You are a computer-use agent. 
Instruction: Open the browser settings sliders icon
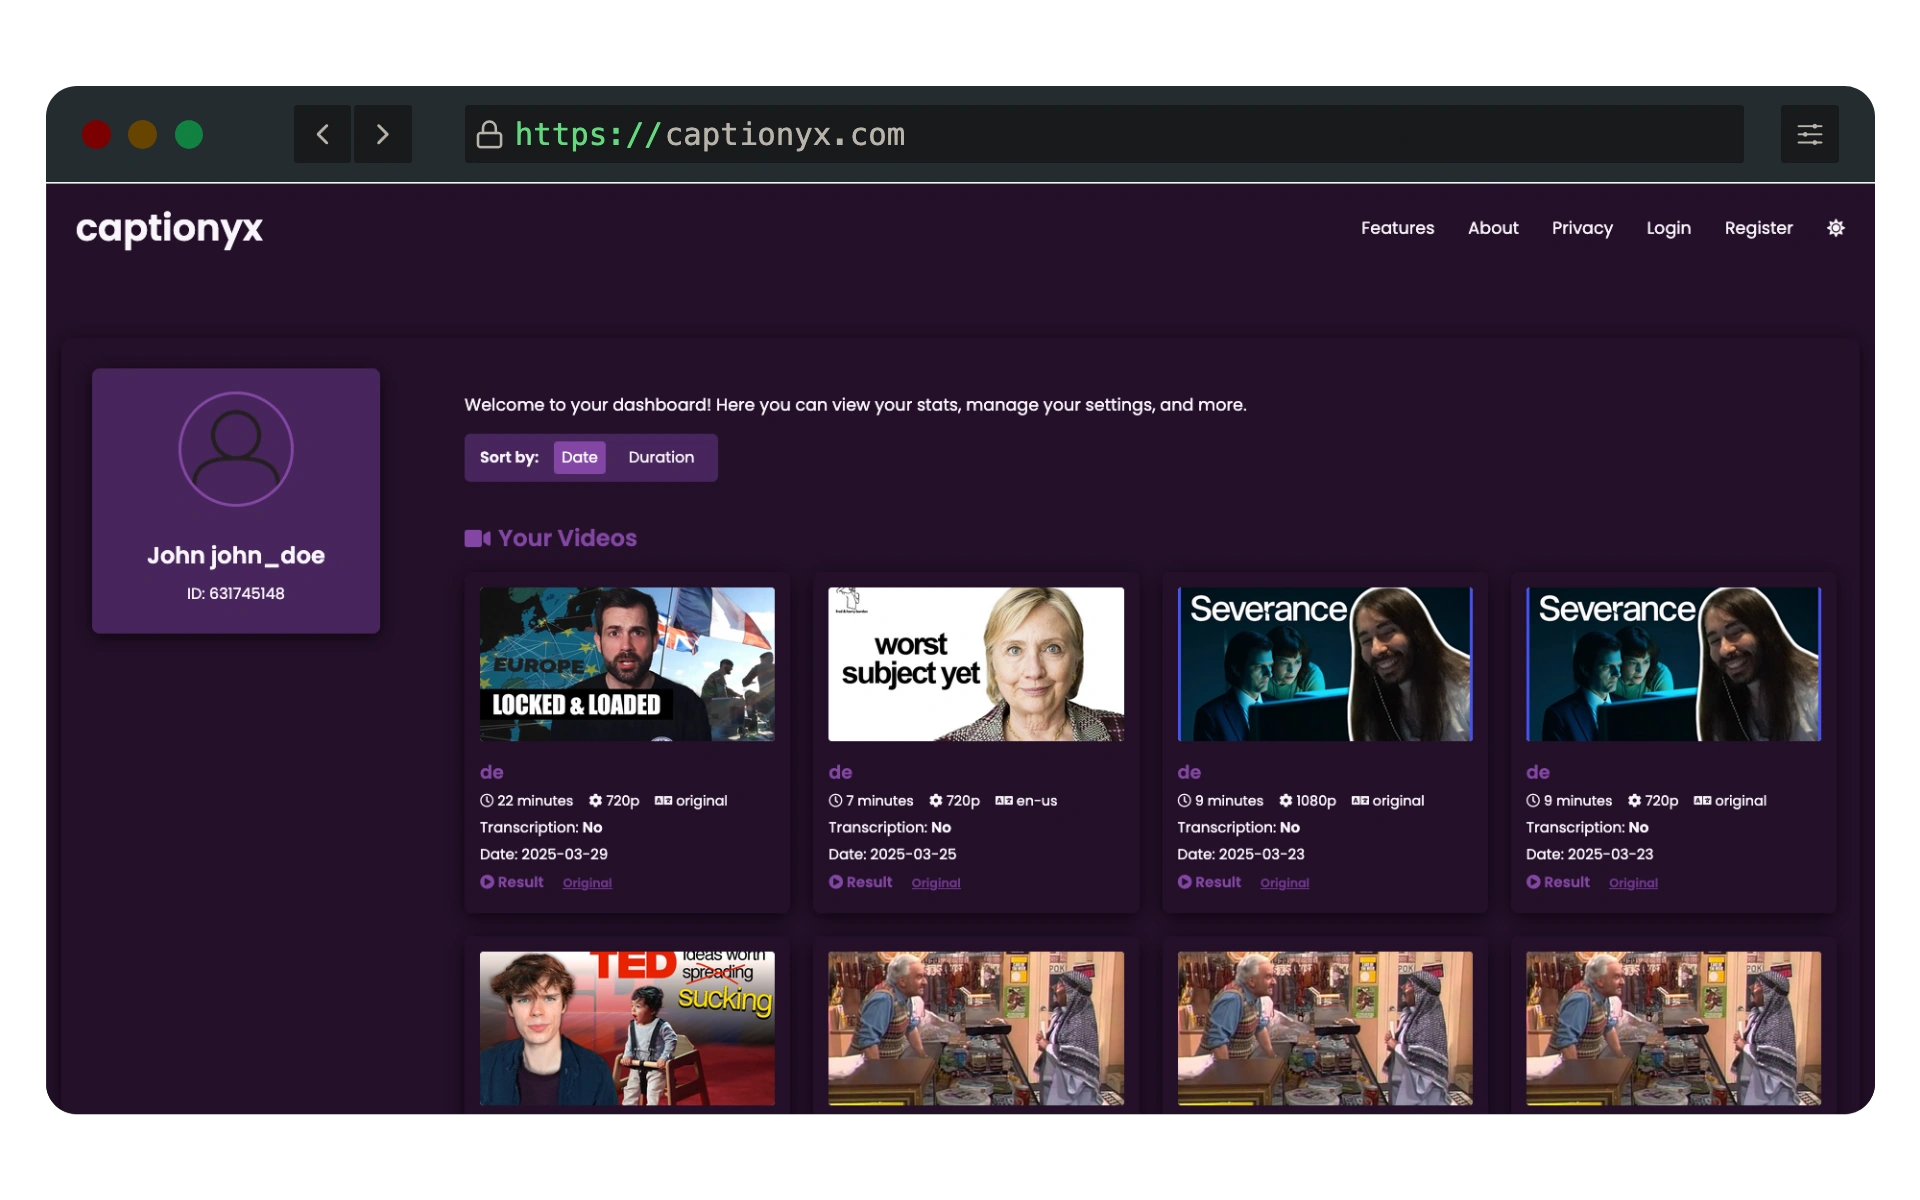pos(1809,134)
